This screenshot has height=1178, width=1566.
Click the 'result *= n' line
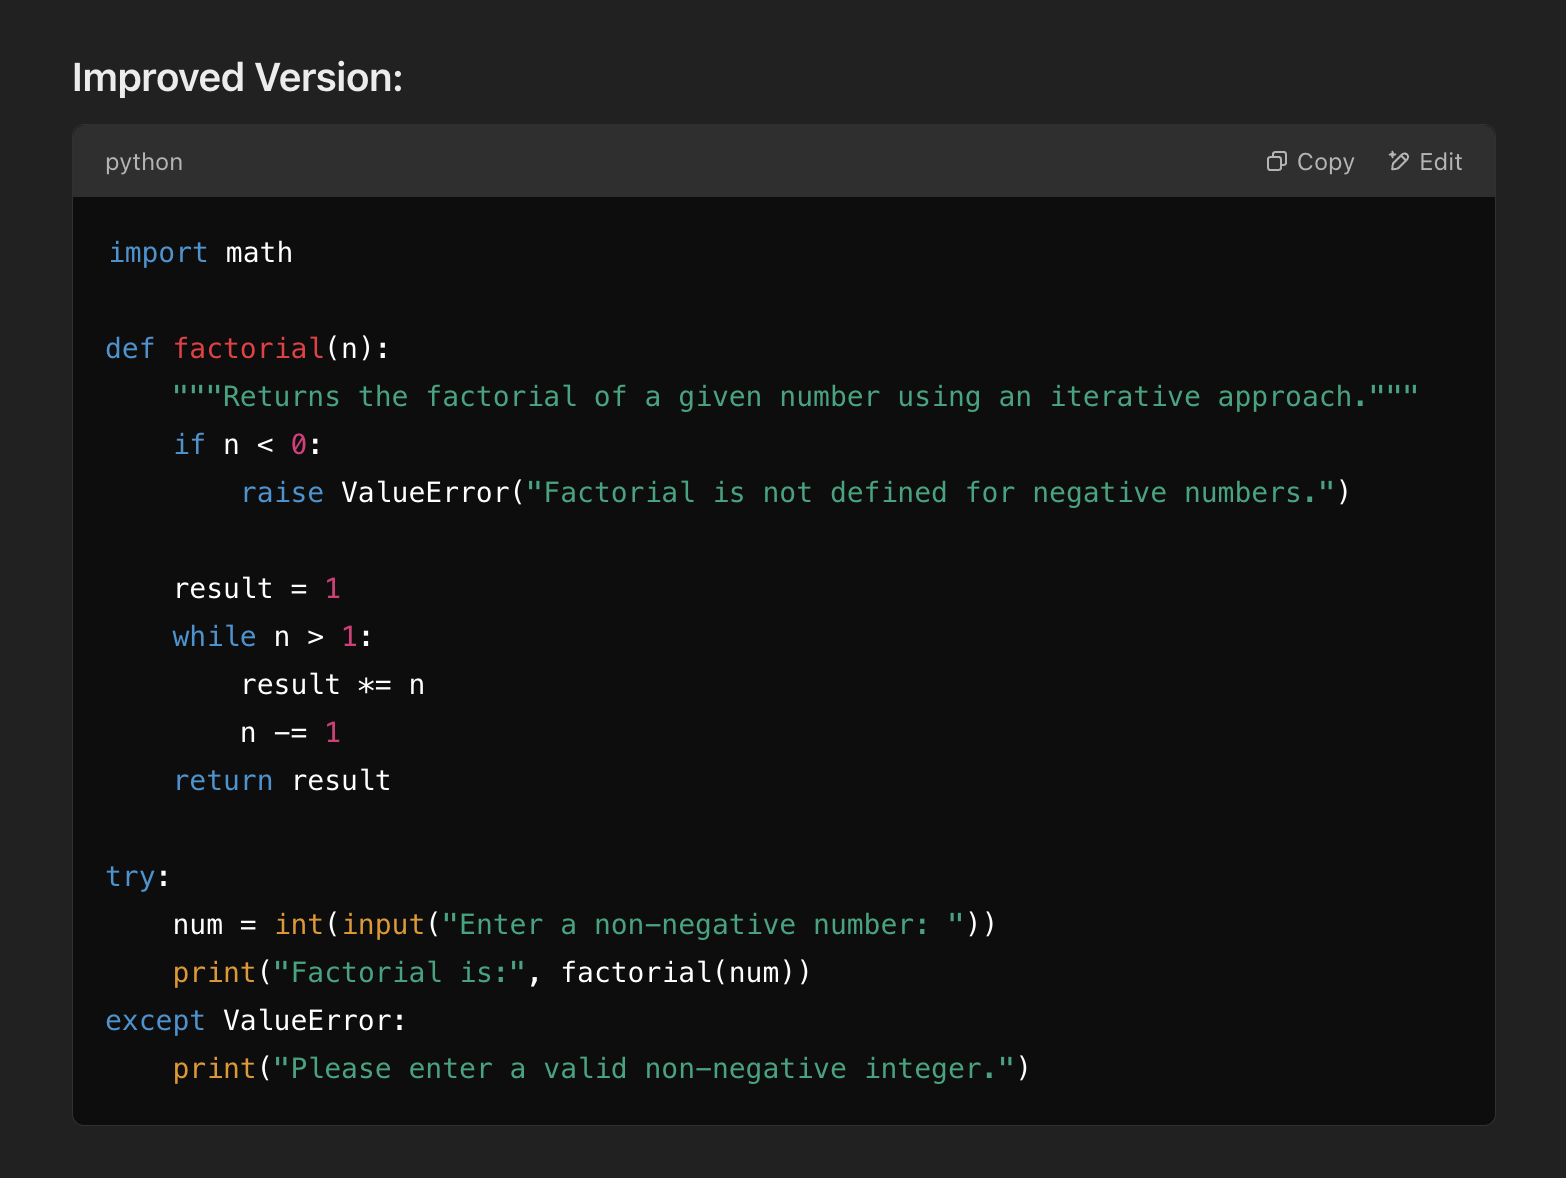click(x=333, y=685)
